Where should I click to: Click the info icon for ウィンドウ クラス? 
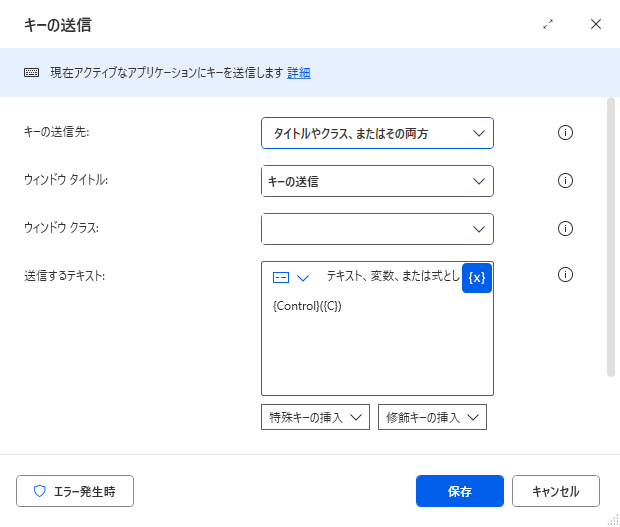click(565, 229)
